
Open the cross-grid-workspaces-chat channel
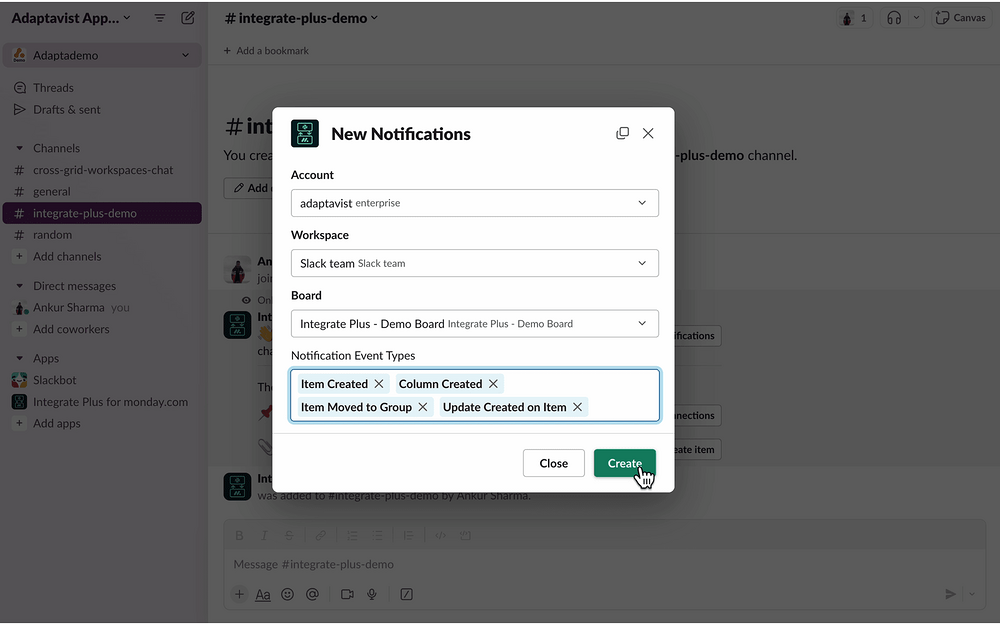[x=102, y=170]
